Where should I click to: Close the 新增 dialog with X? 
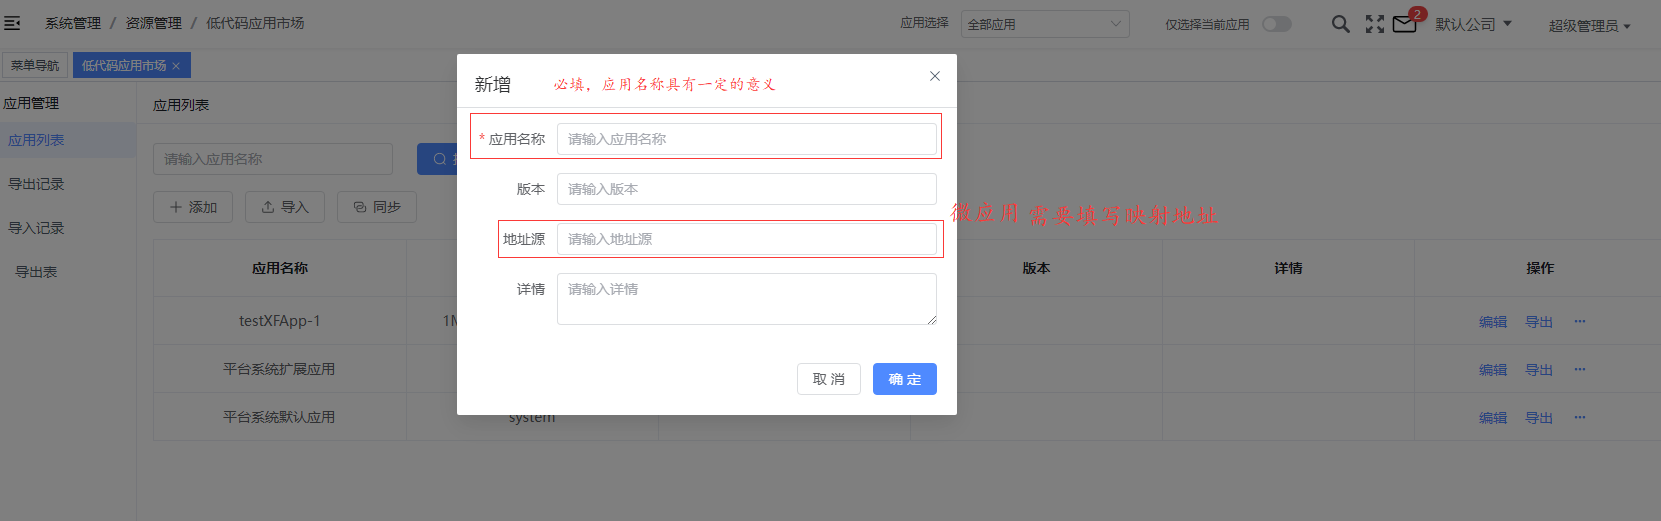935,76
